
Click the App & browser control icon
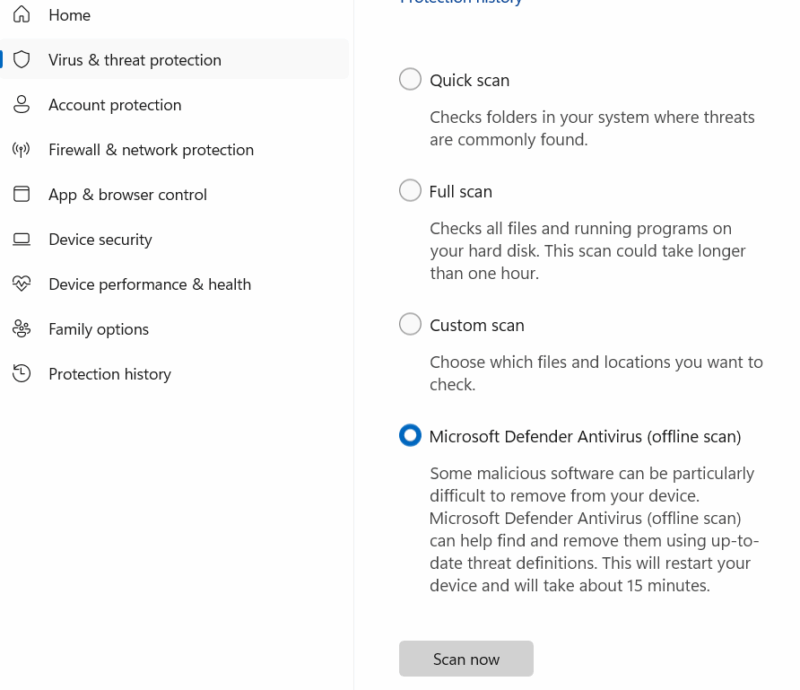pyautogui.click(x=21, y=194)
